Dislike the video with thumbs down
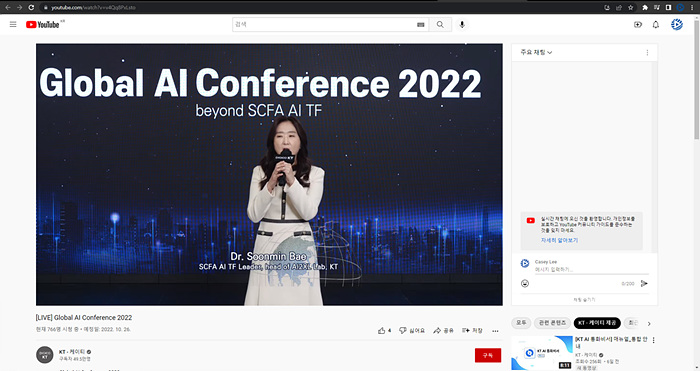 click(412, 331)
